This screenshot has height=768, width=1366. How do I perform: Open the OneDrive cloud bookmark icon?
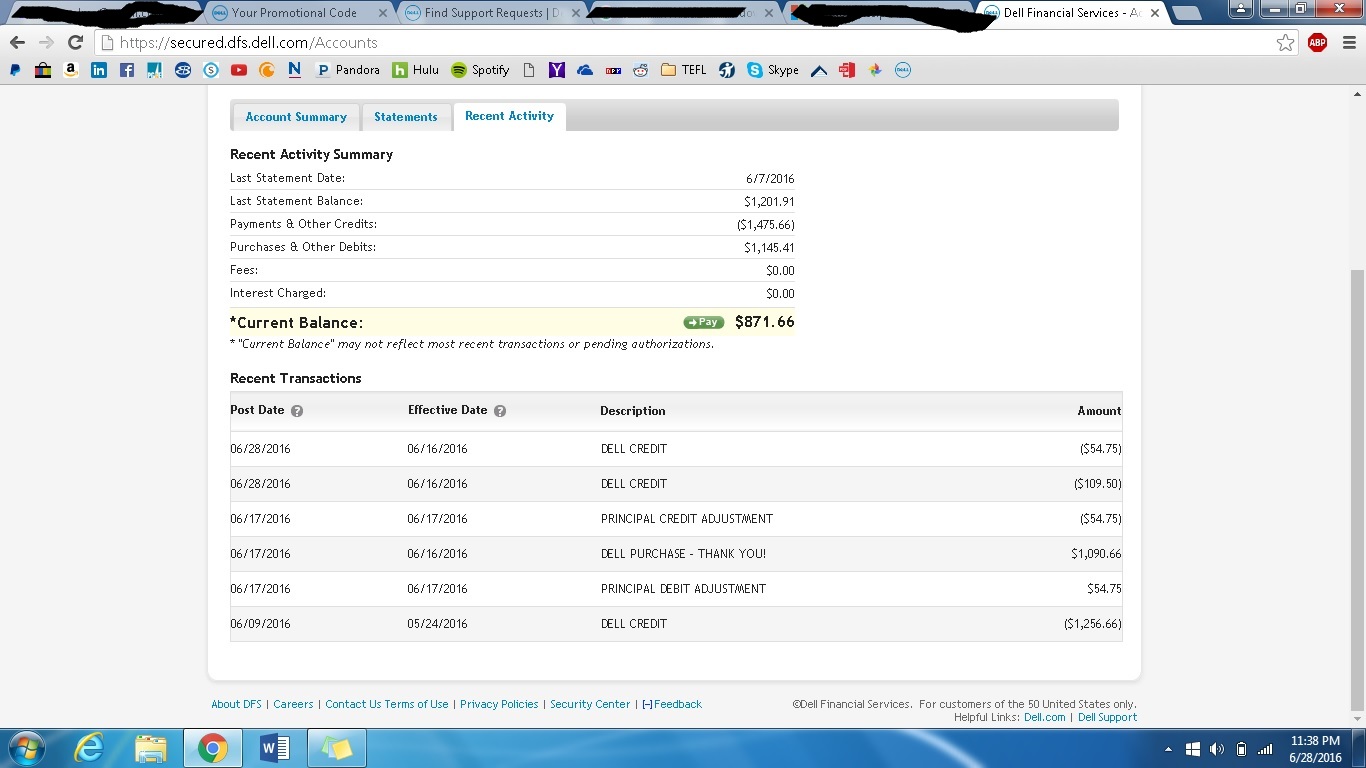pos(585,70)
